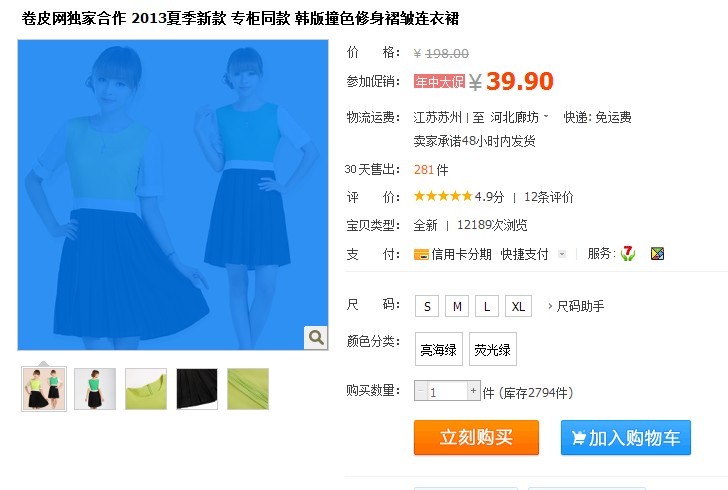The width and height of the screenshot is (728, 490).
Task: Expand the 河北廊坊 destination dropdown
Action: pos(546,116)
